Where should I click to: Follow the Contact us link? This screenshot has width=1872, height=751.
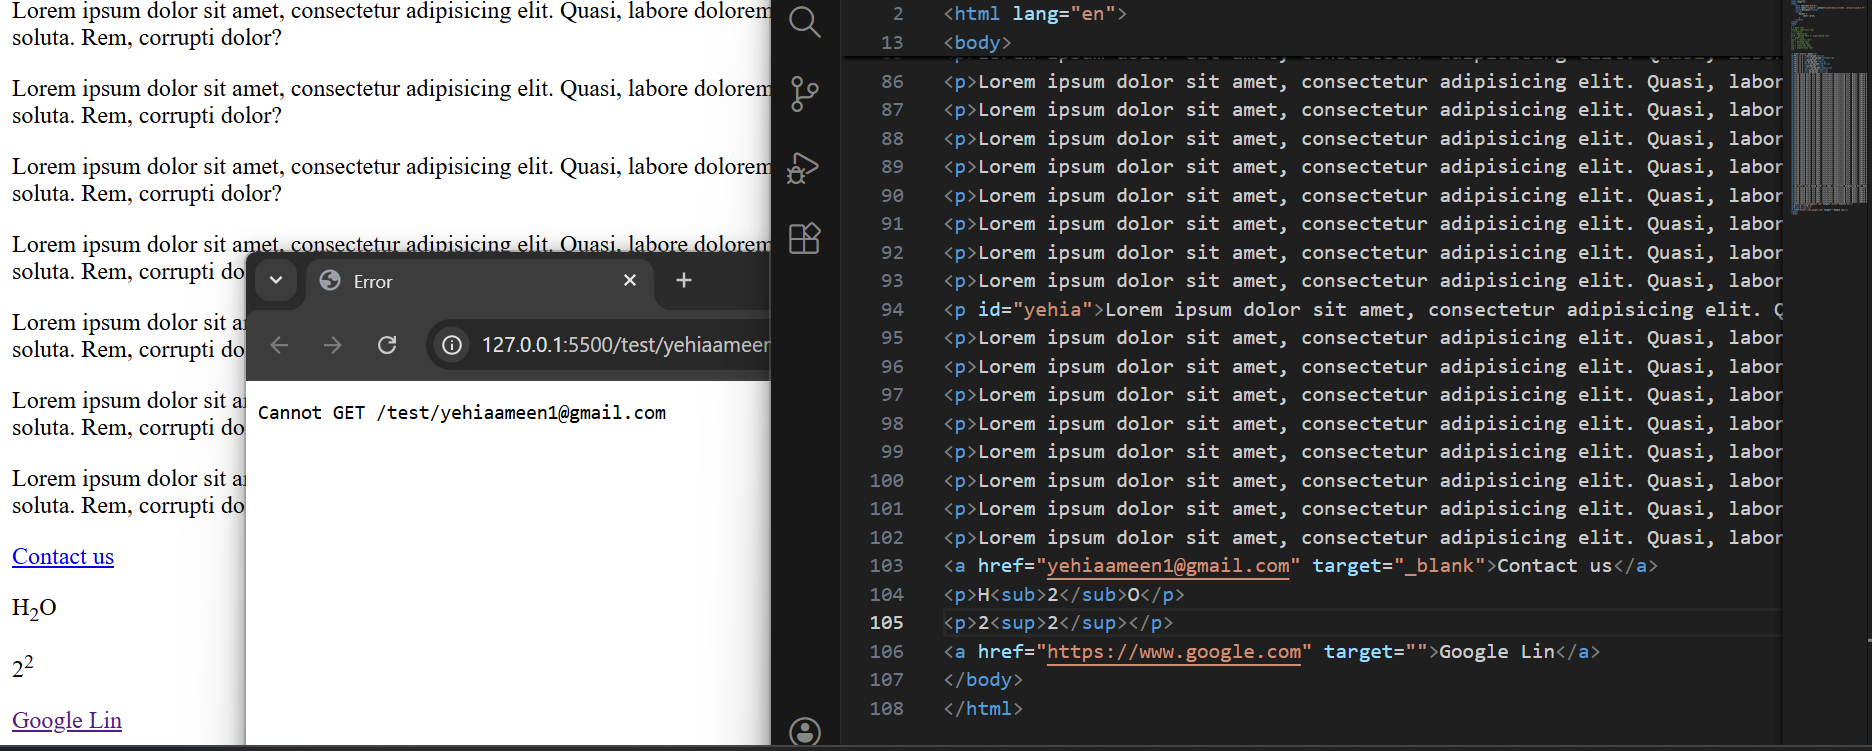coord(63,557)
